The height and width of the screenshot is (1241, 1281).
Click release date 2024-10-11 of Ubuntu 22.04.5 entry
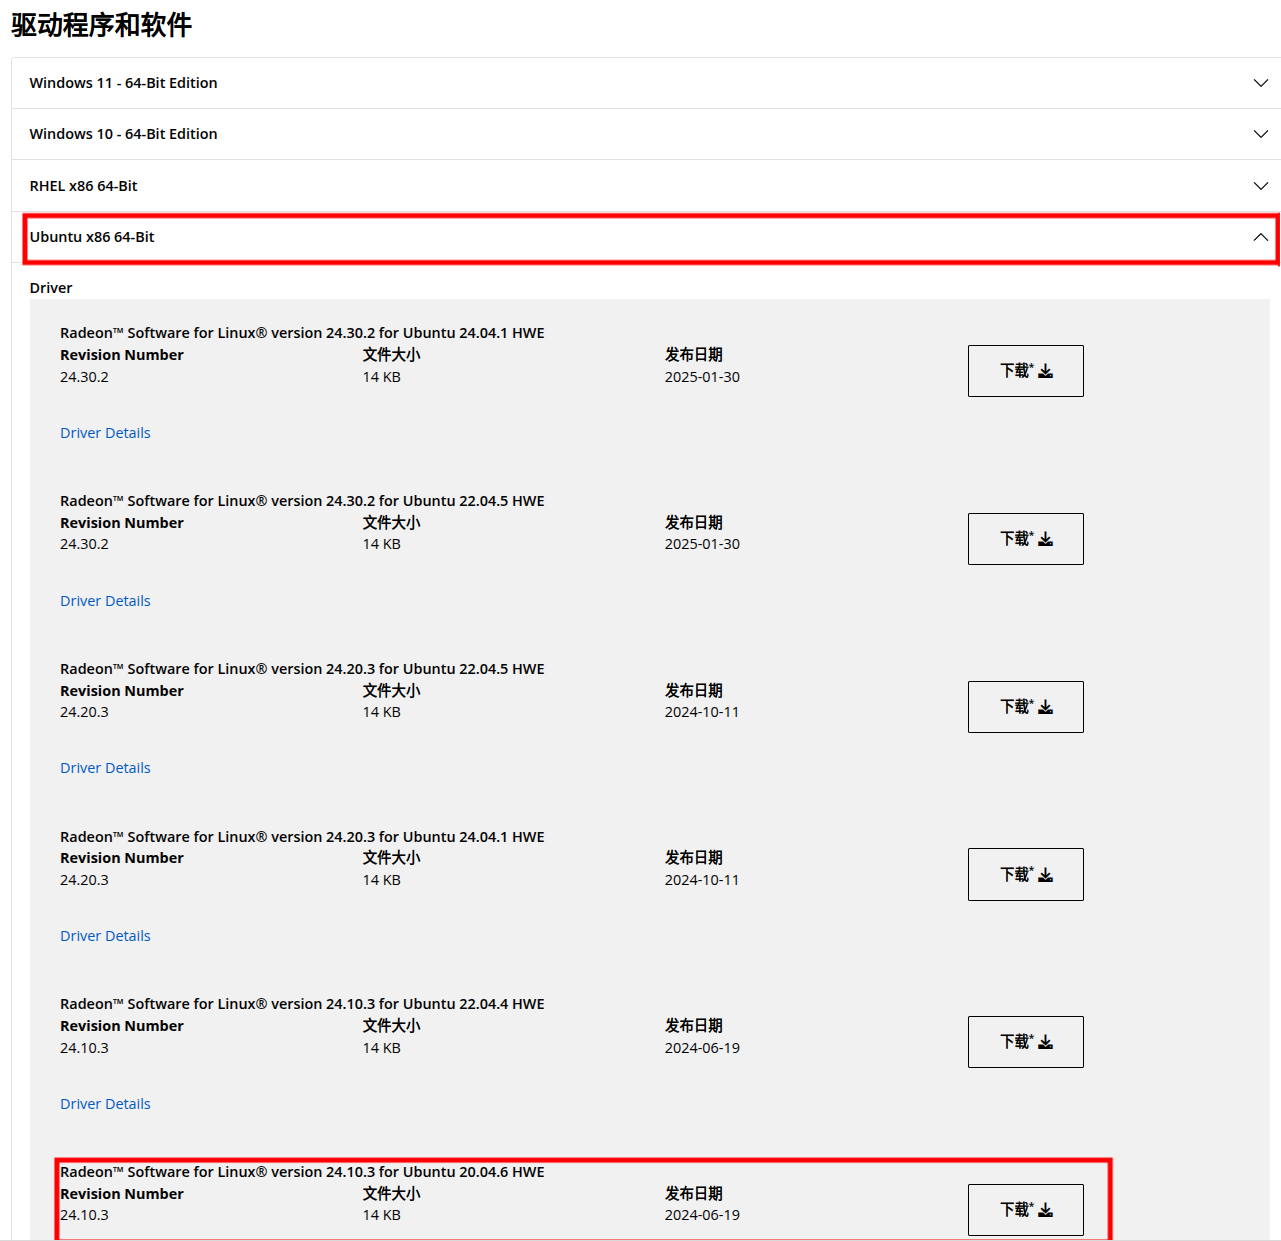coord(702,712)
